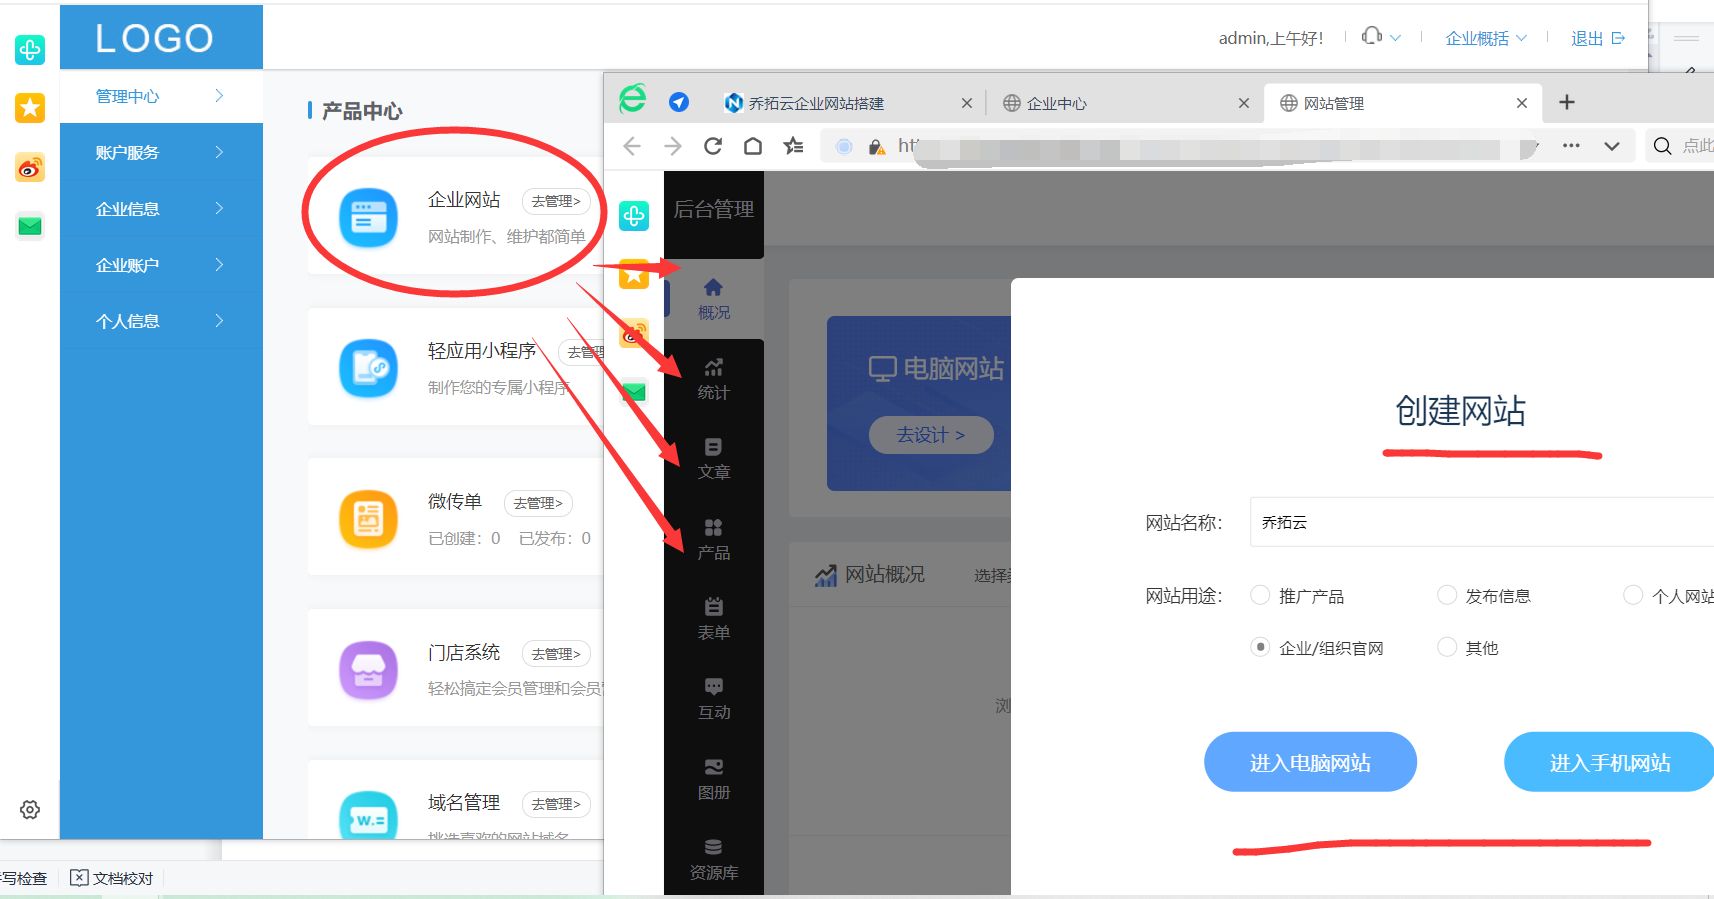
Task: Expand 个人信息 menu item
Action: click(x=161, y=320)
